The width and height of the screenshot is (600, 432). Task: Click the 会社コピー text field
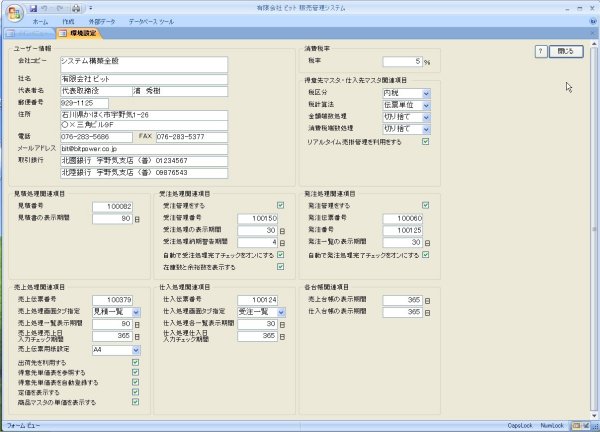(144, 65)
